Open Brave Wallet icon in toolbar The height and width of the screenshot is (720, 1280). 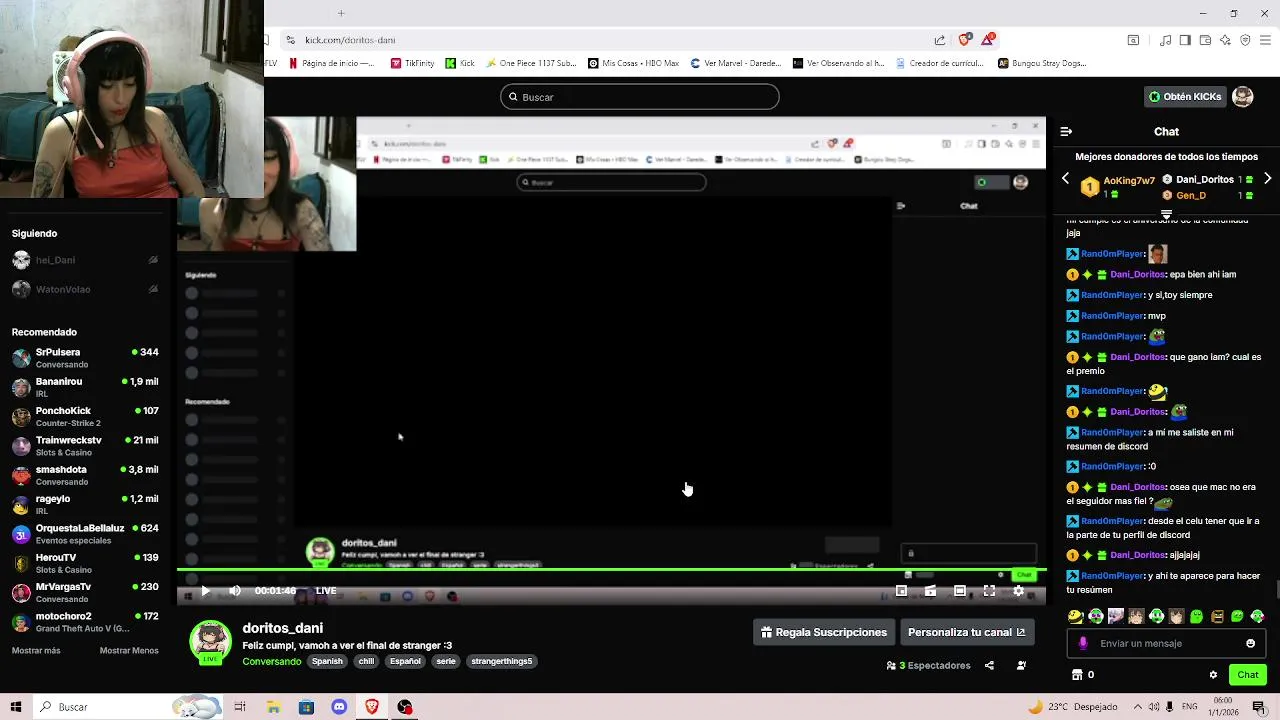pyautogui.click(x=1205, y=40)
